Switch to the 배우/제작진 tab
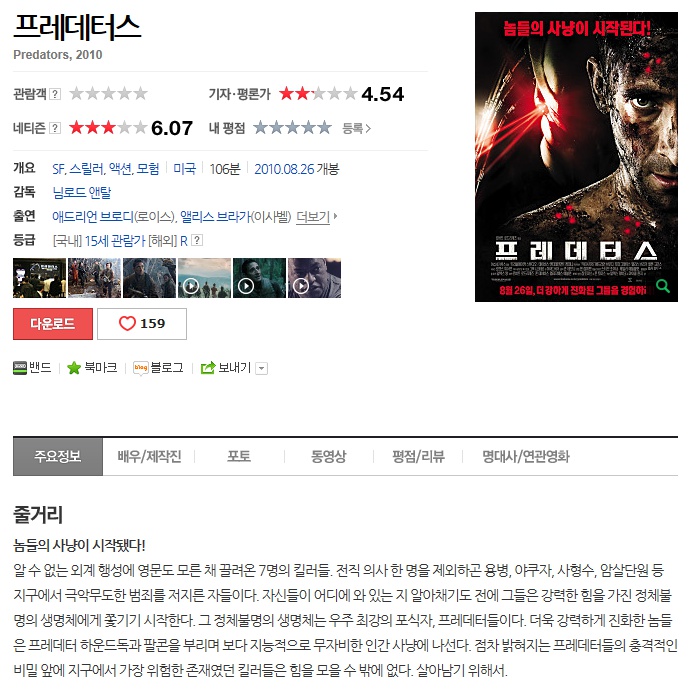691x696 pixels. coord(149,456)
